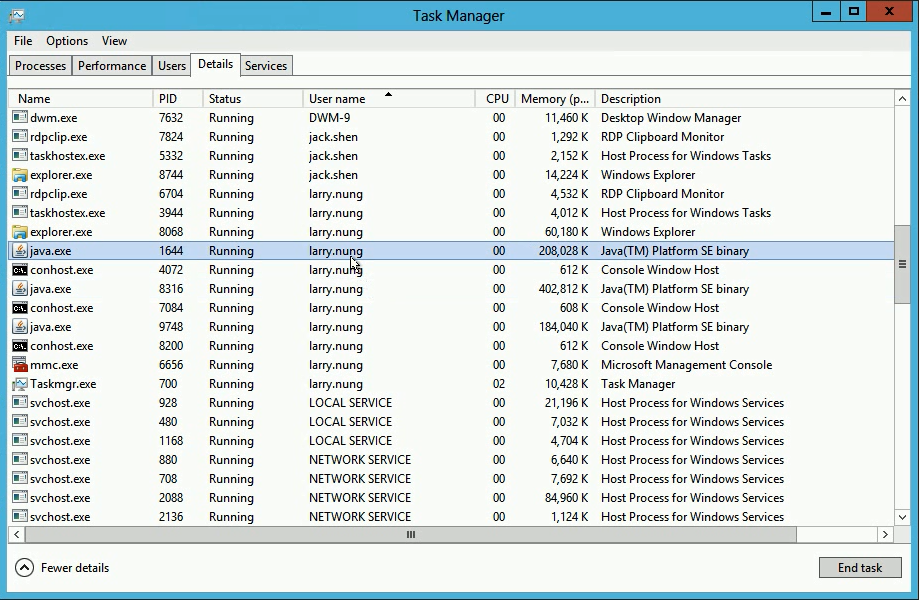
Task: Click icon of svchost.exe PID 1168
Action: [x=20, y=441]
